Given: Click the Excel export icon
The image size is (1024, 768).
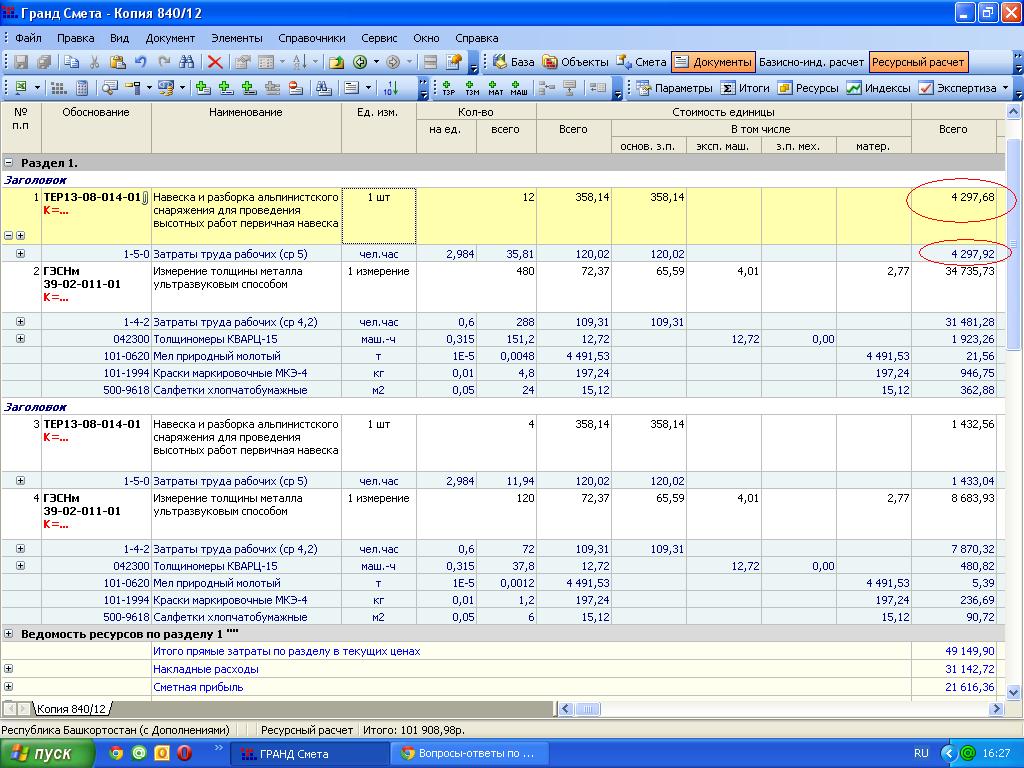Looking at the screenshot, I should point(21,88).
